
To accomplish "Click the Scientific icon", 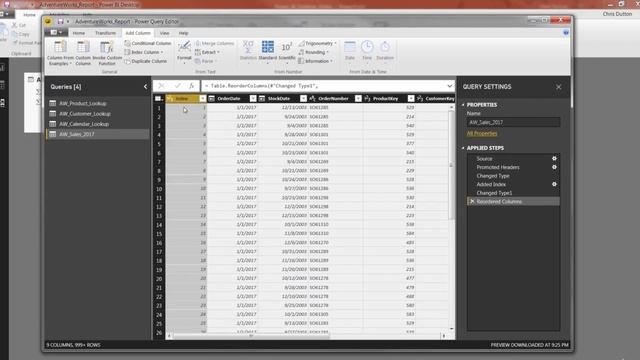I will pyautogui.click(x=287, y=47).
